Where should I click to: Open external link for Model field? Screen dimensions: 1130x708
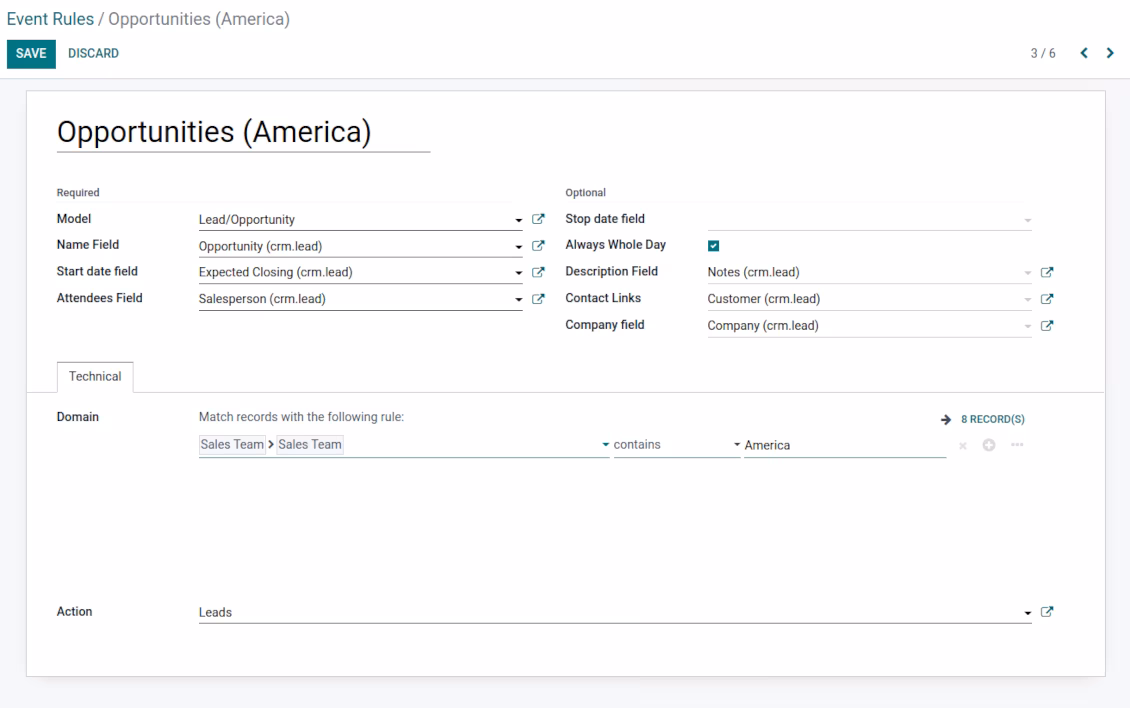538,219
